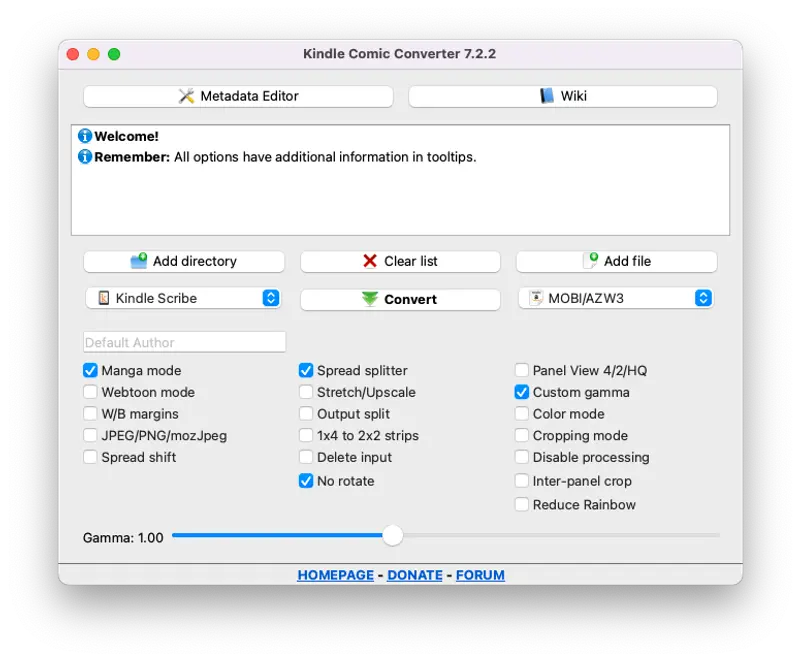
Task: Click the MOBI/AZW3 format icon
Action: click(536, 298)
